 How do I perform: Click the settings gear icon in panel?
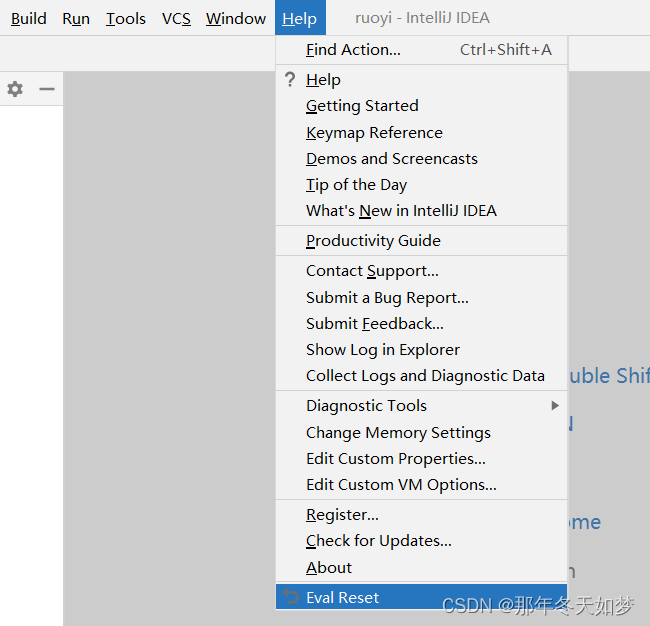[x=15, y=89]
